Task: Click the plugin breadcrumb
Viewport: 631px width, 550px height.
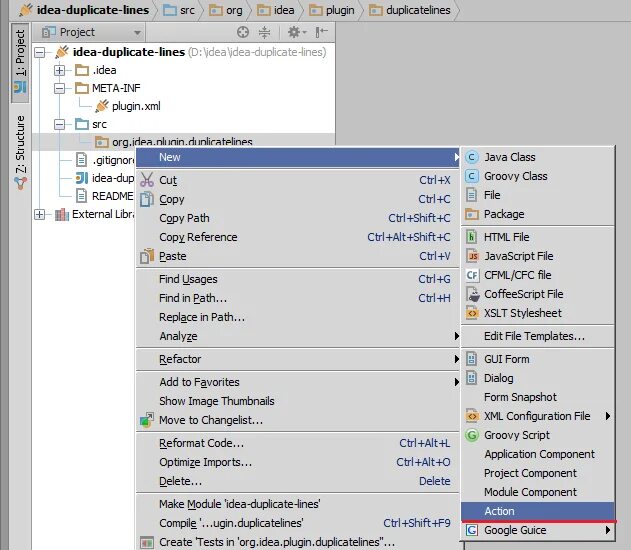Action: pos(332,10)
